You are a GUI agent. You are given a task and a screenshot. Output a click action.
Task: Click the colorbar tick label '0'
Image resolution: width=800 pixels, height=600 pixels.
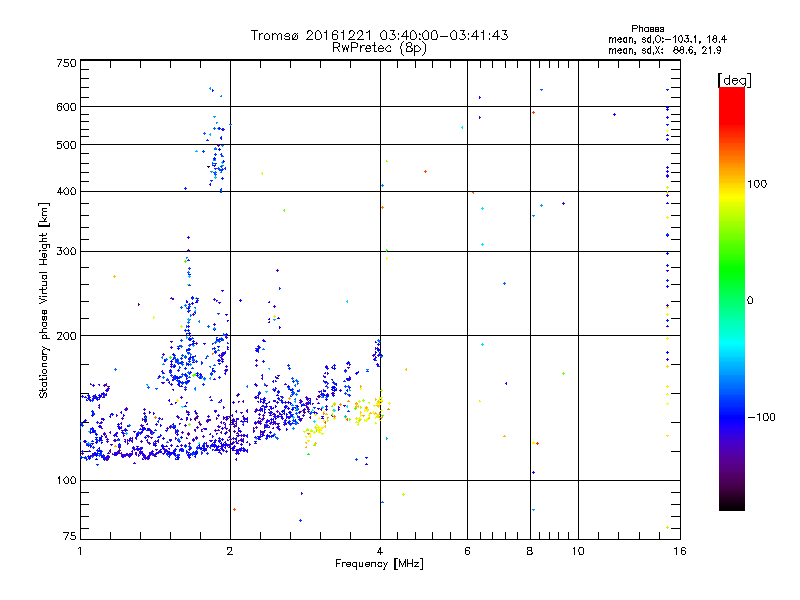(x=750, y=301)
